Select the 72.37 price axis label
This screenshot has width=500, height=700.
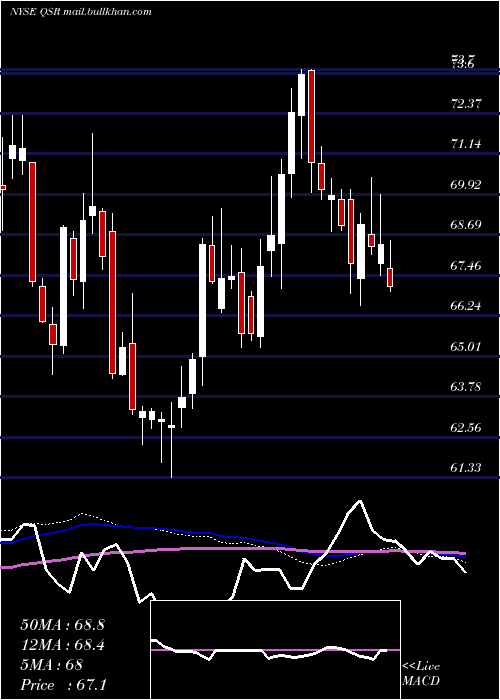pos(466,104)
